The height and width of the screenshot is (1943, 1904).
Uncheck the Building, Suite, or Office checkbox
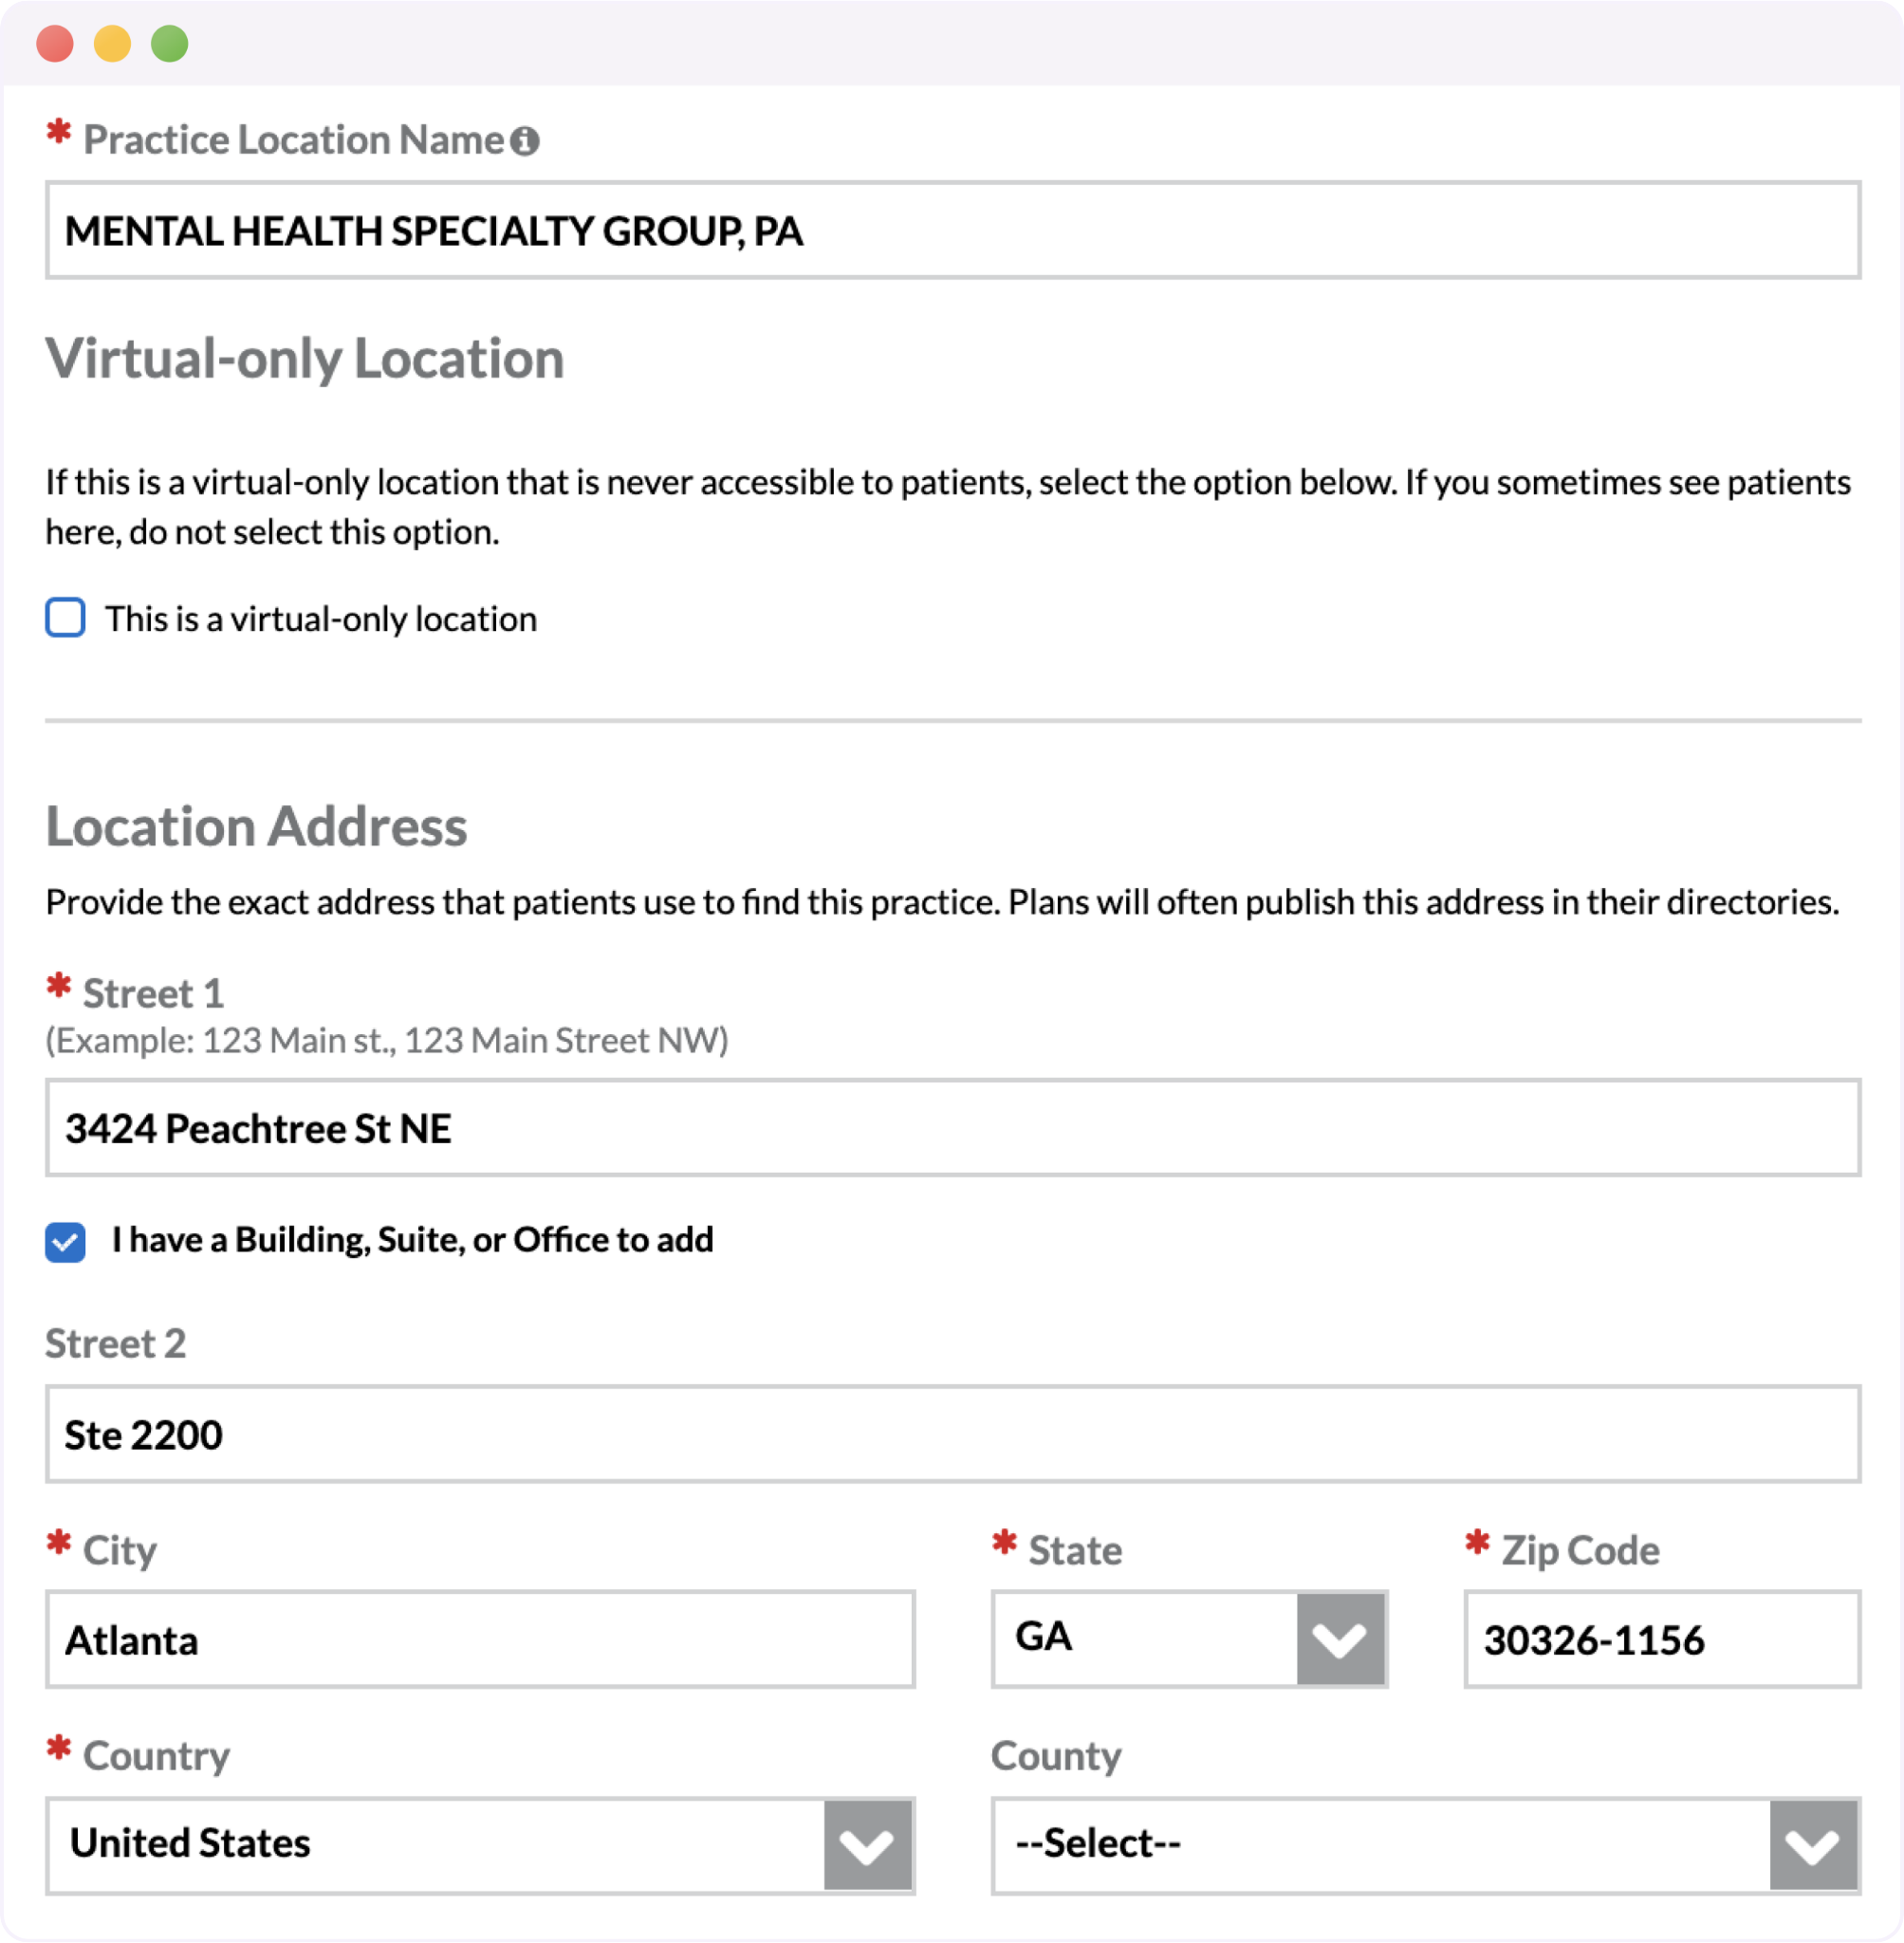point(65,1242)
